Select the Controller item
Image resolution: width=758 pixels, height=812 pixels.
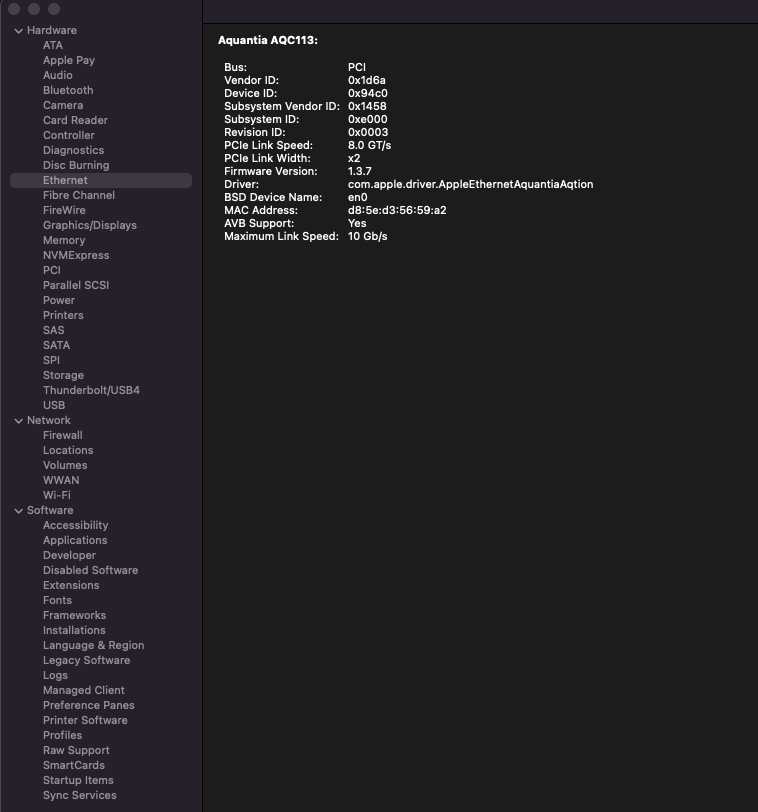[x=68, y=136]
